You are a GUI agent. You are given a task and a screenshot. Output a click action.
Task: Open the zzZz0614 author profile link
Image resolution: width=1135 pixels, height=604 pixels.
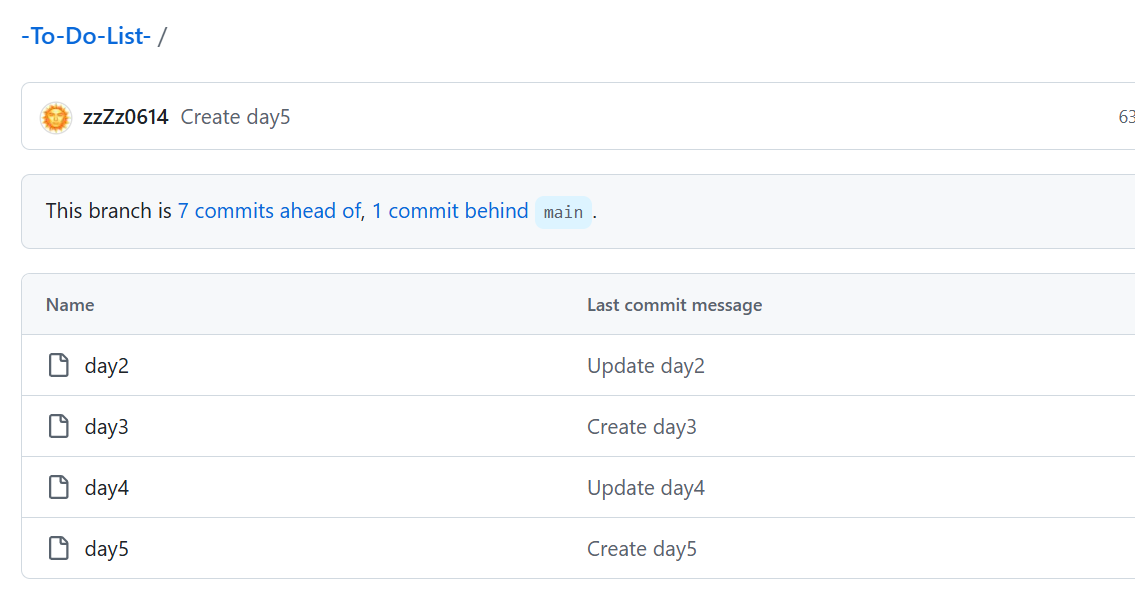(126, 117)
